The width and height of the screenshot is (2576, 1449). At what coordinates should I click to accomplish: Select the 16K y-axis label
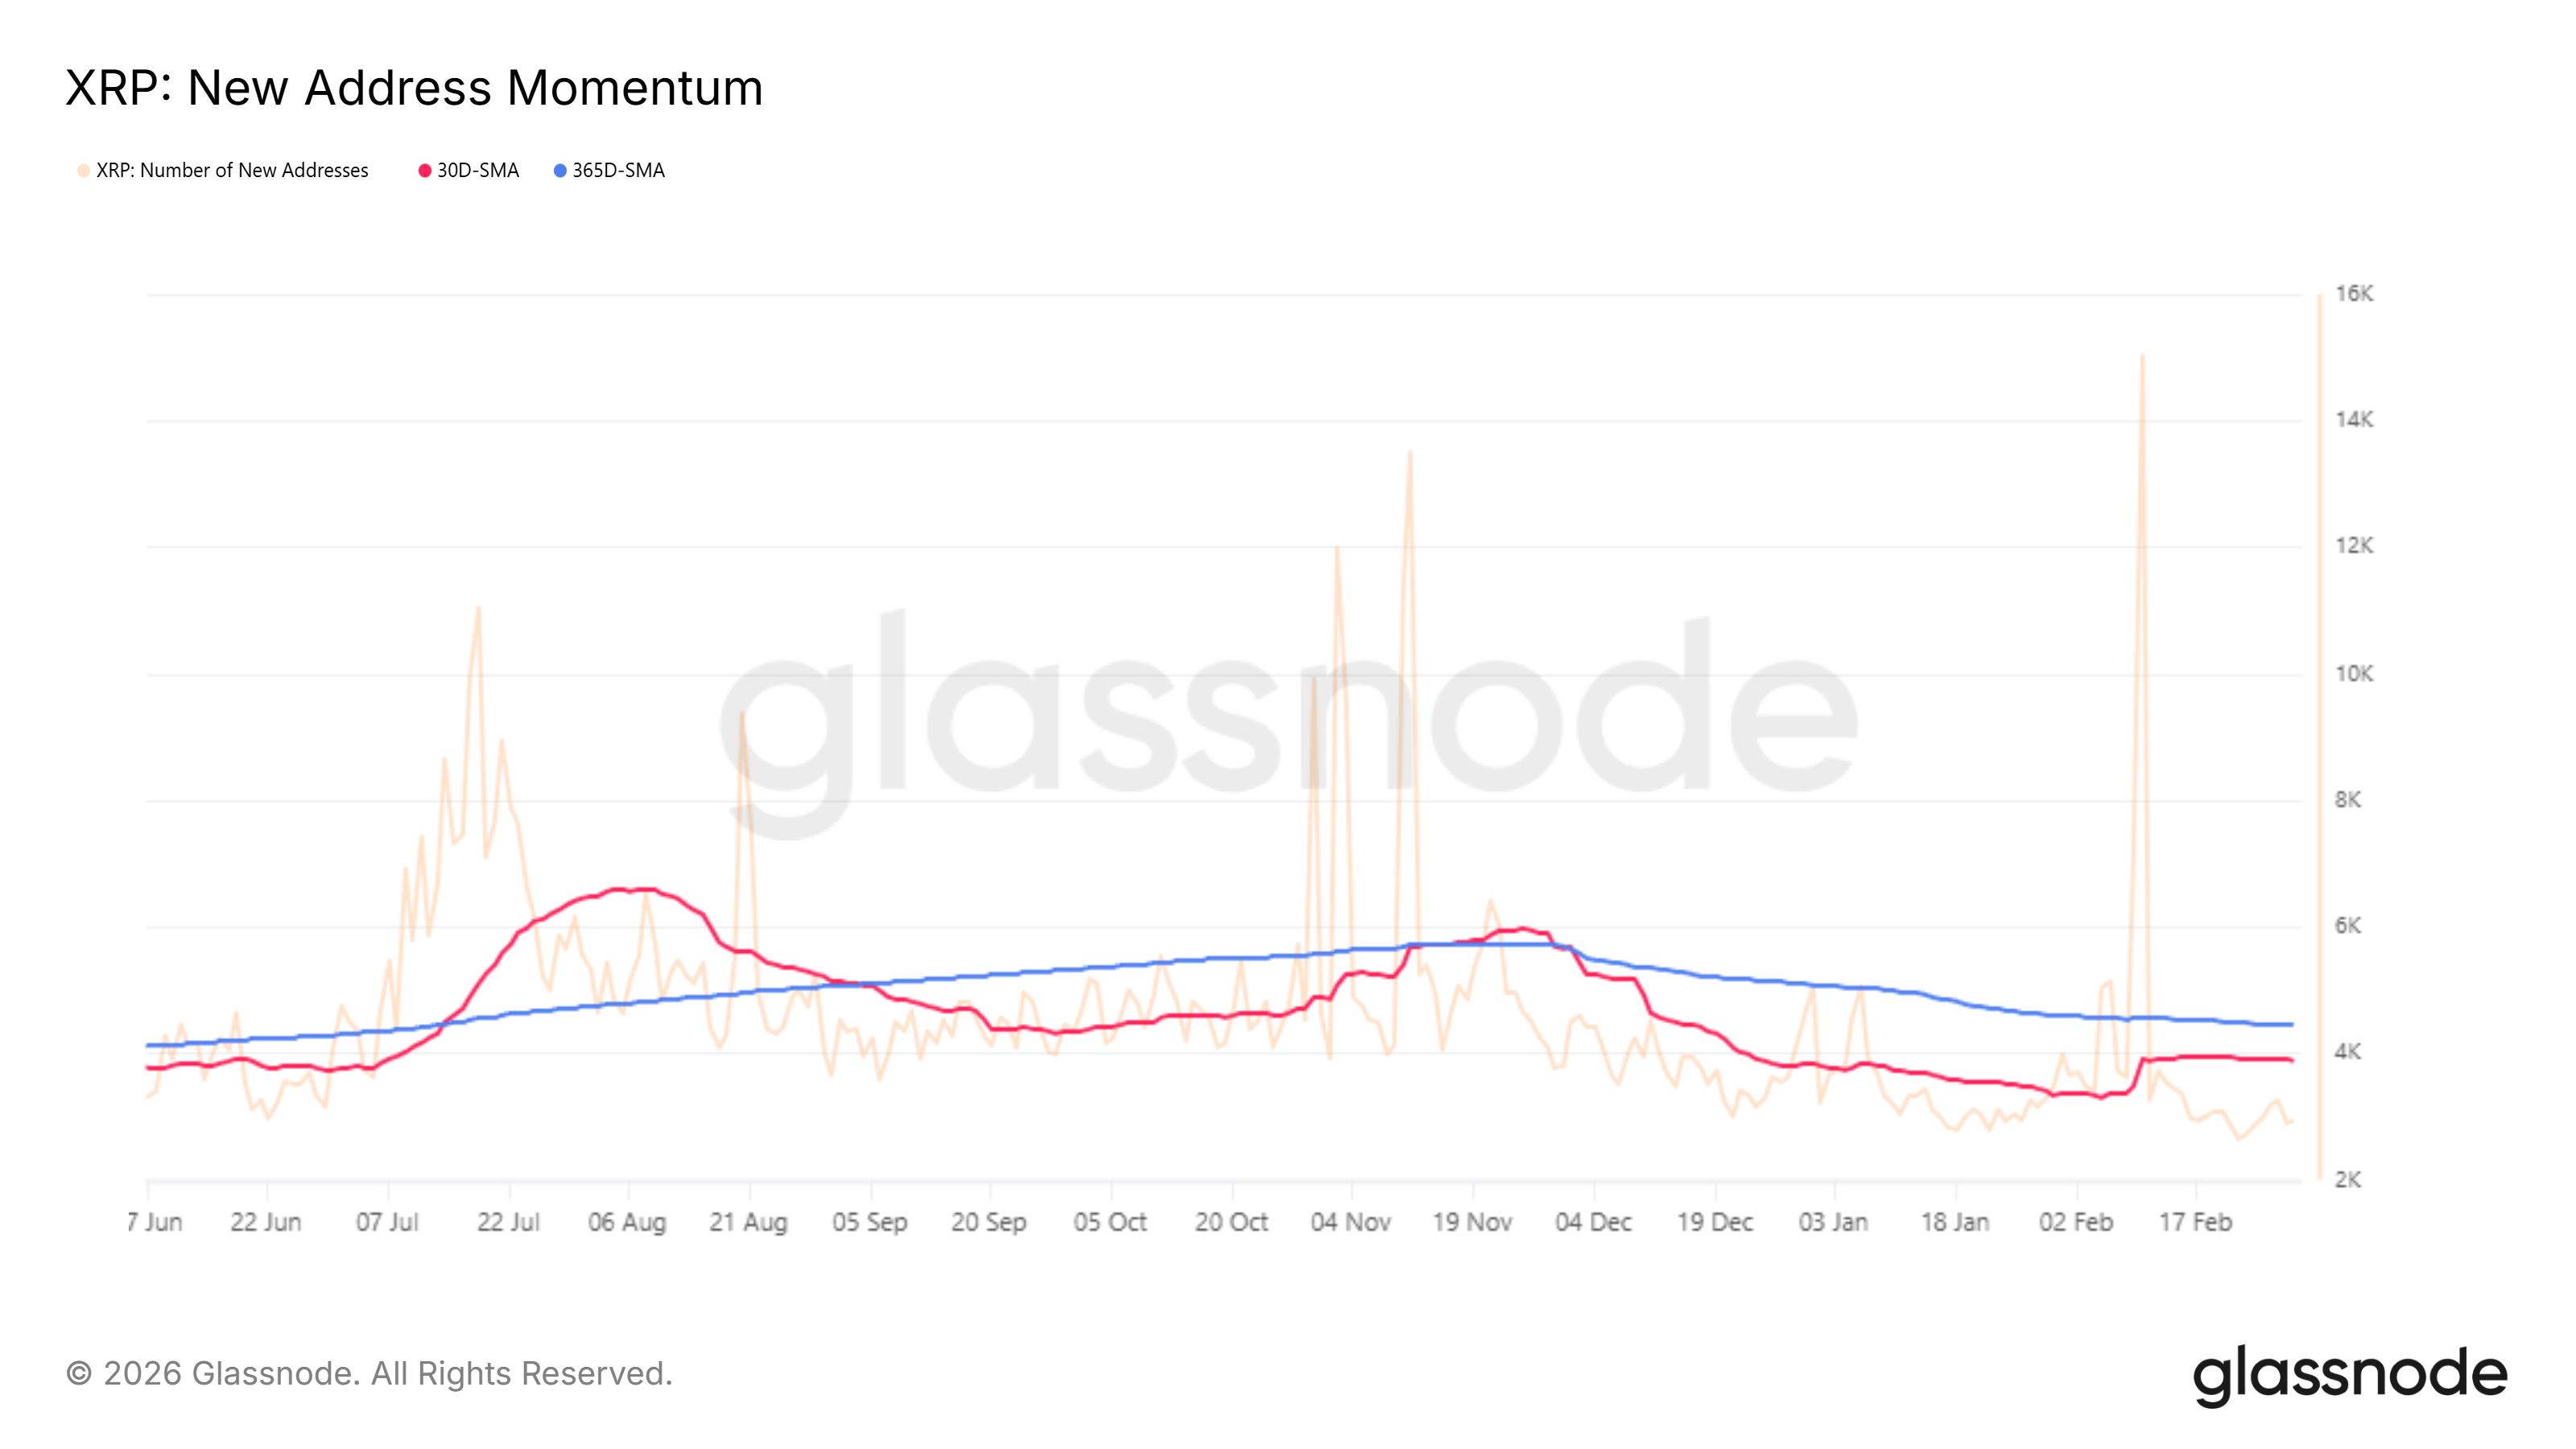tap(2354, 294)
